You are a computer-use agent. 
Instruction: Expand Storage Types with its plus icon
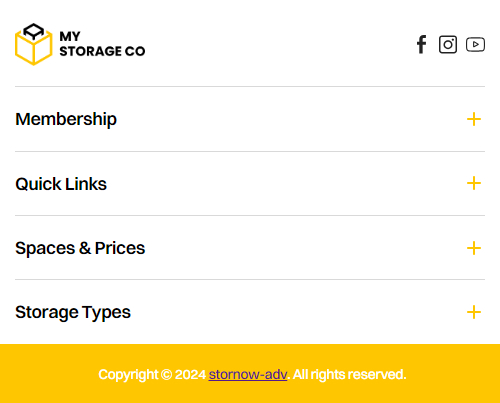pos(474,312)
